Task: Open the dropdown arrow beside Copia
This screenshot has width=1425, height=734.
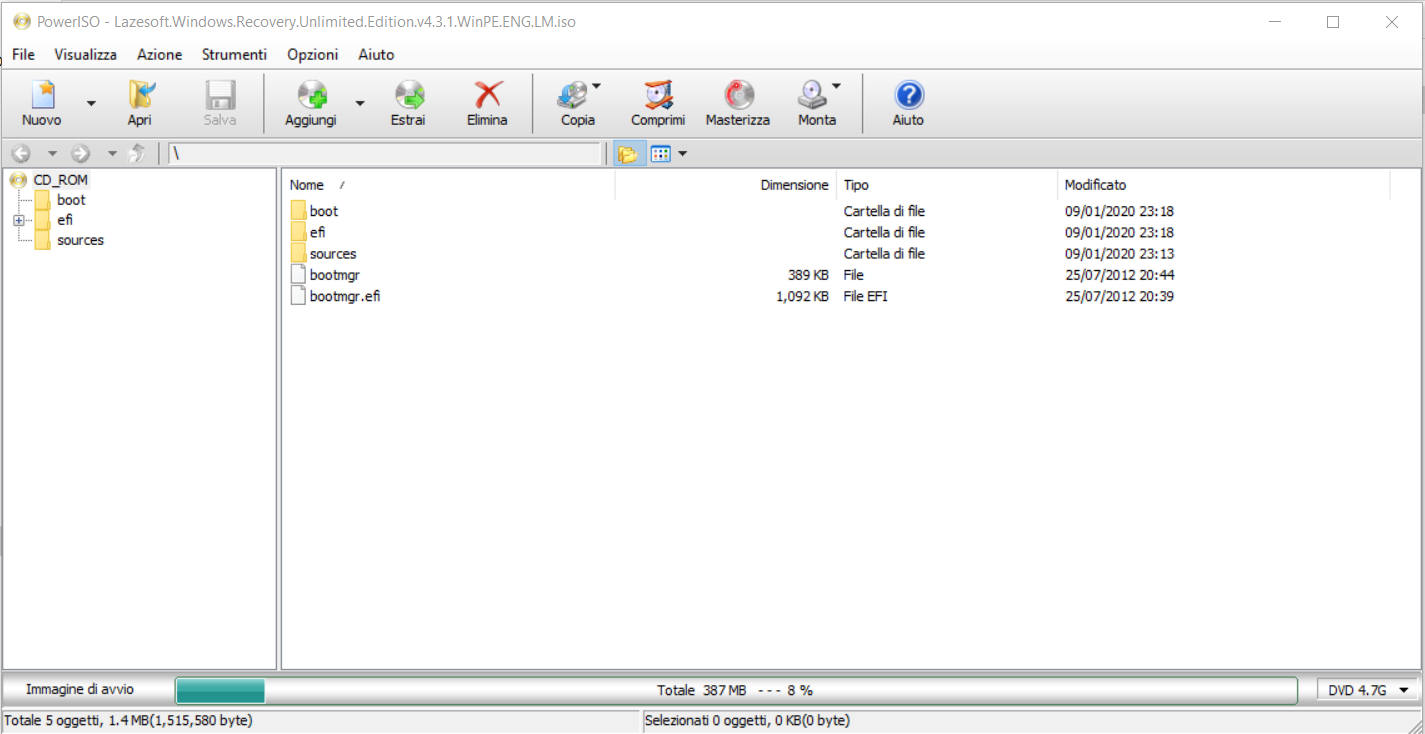Action: tap(597, 86)
